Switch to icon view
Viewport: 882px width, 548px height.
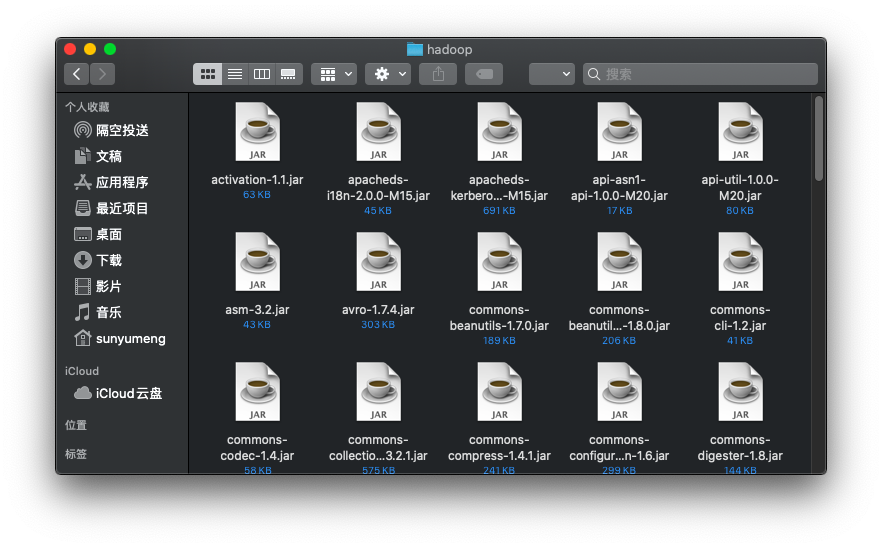coord(208,74)
